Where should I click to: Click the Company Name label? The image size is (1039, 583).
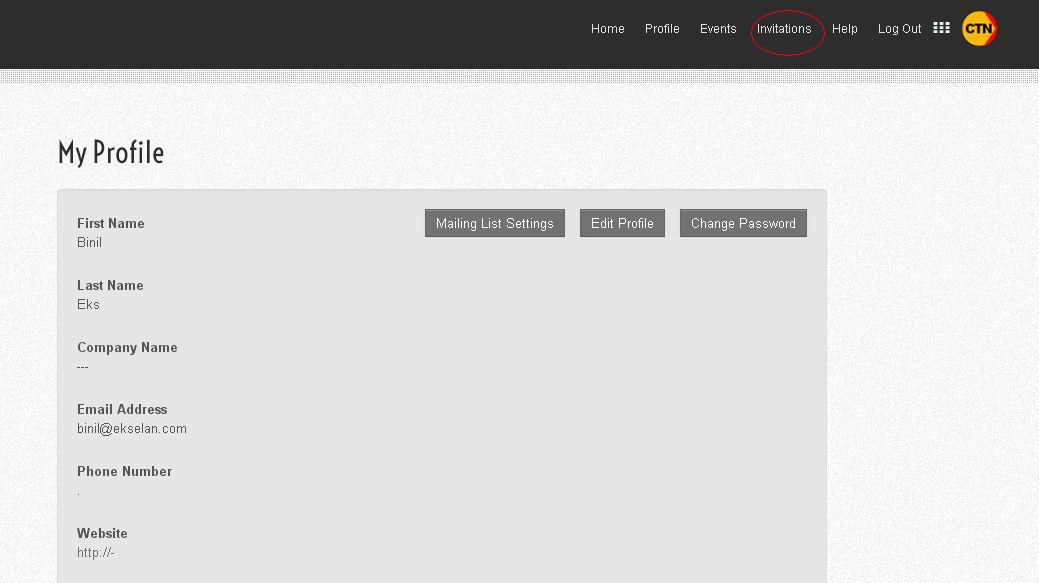pos(127,347)
